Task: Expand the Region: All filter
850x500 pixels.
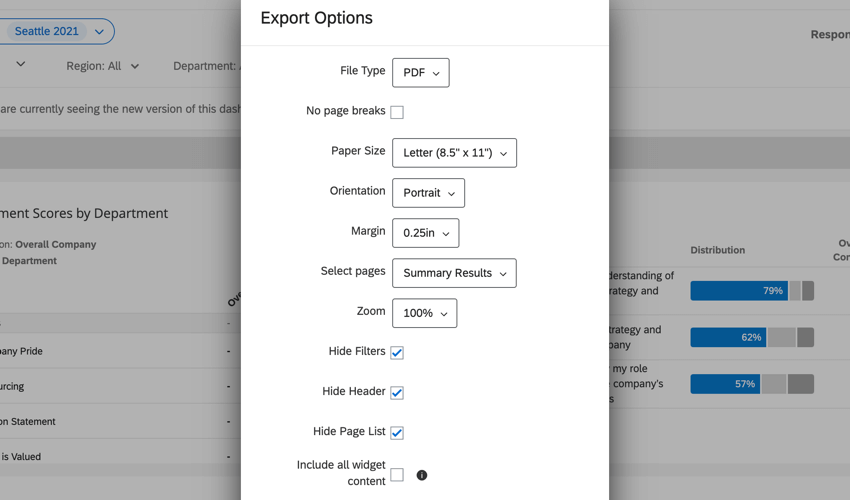Action: click(x=103, y=66)
